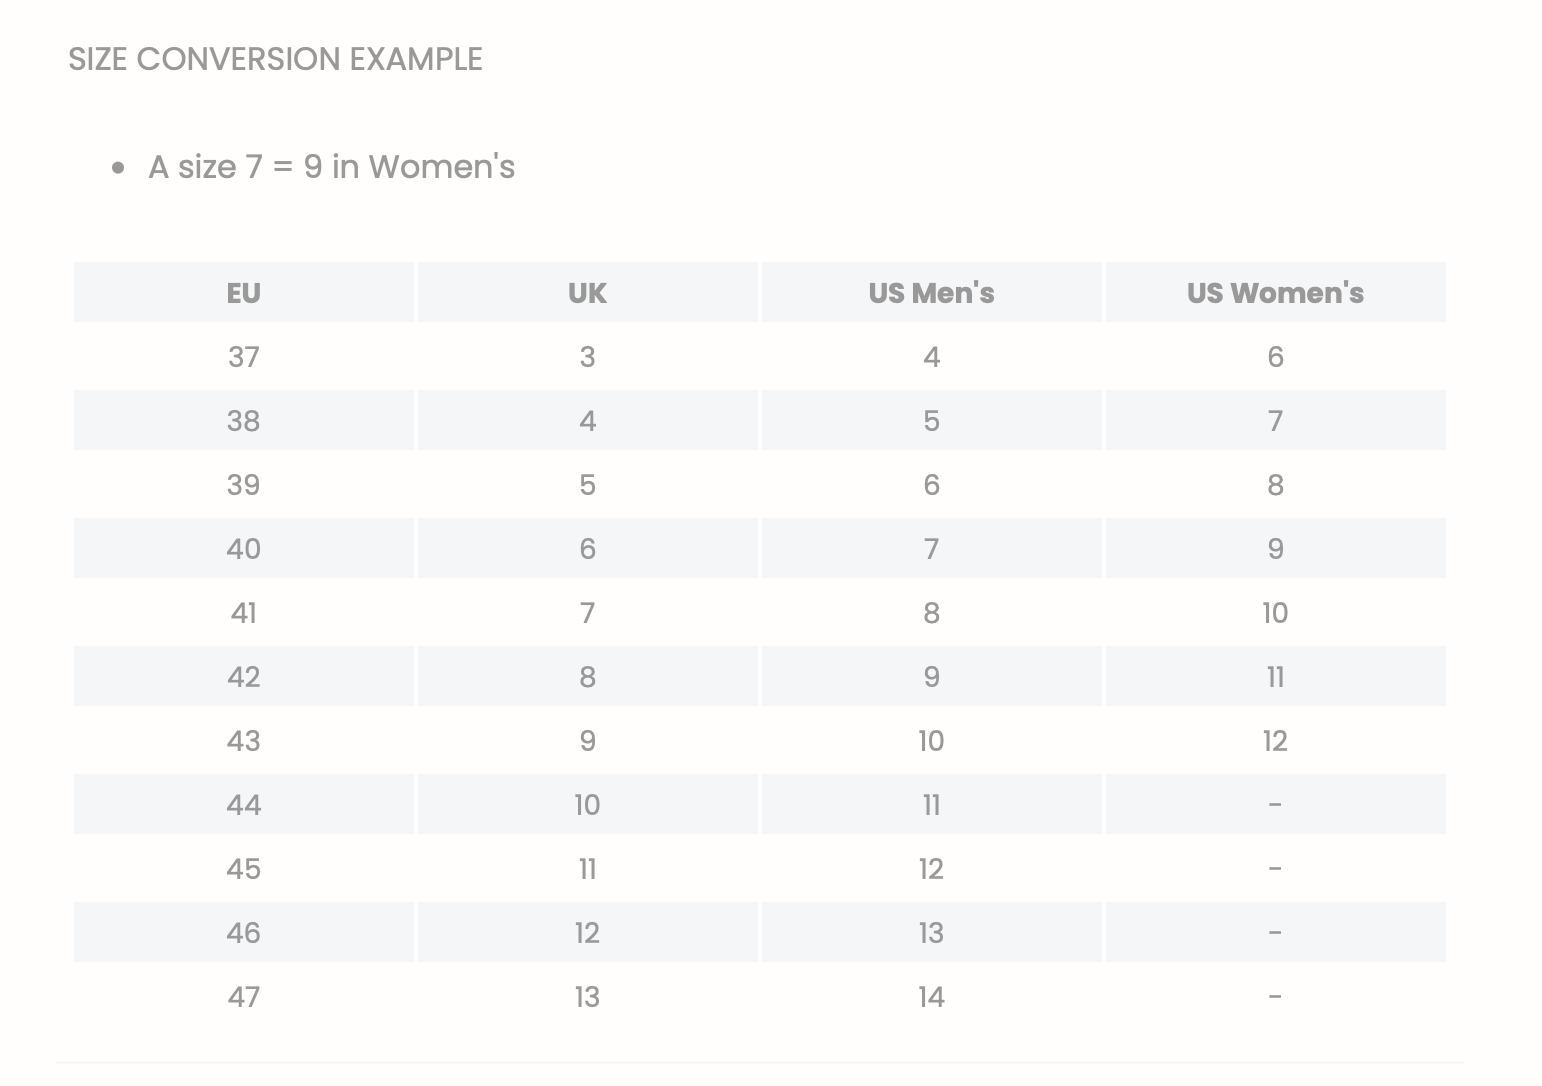Viewport: 1542px width, 1086px height.
Task: Select EU size 42 cell
Action: click(x=244, y=677)
